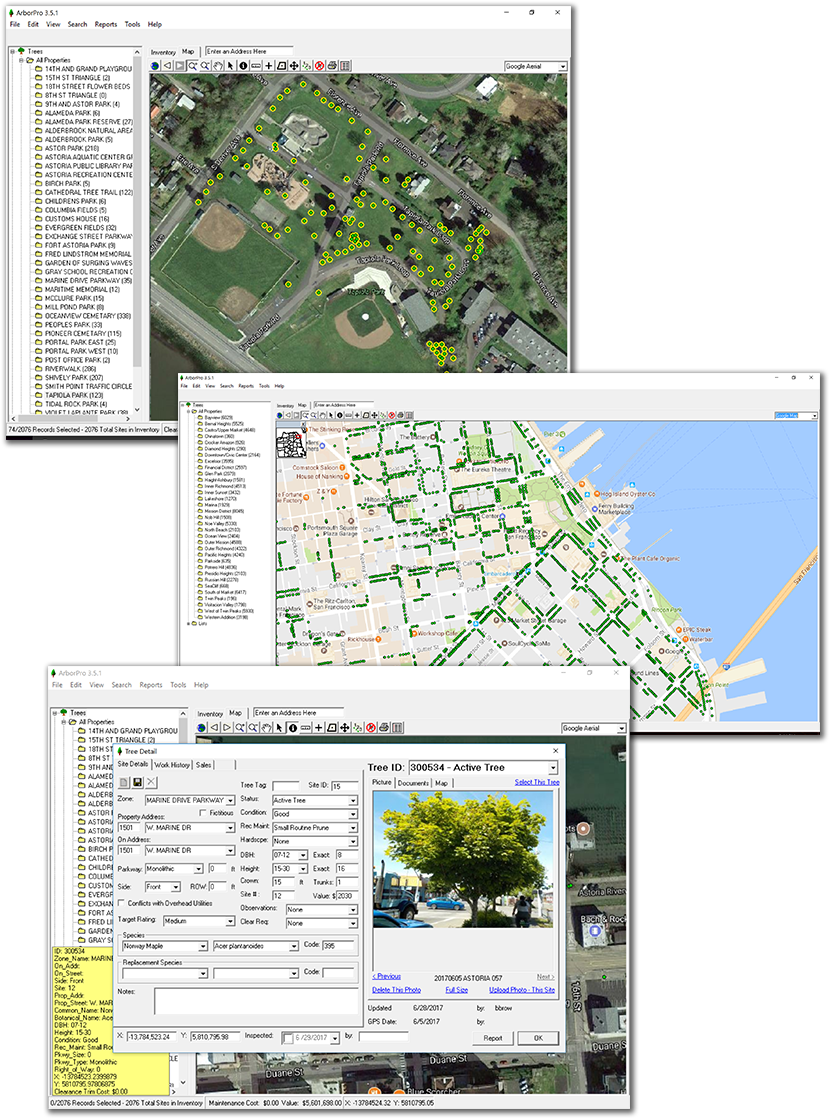The height and width of the screenshot is (1118, 829).
Task: Click the globe icon in the top window toolbar
Action: (155, 66)
